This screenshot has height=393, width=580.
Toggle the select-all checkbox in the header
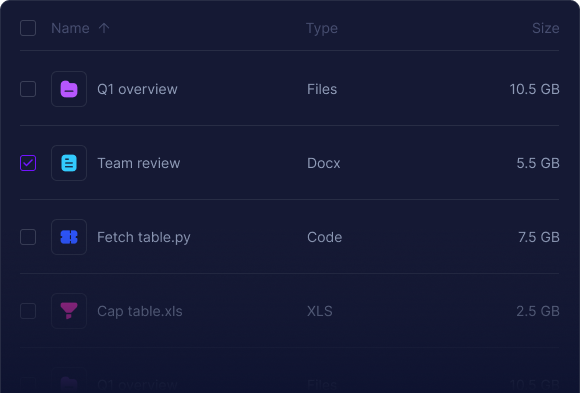click(28, 28)
